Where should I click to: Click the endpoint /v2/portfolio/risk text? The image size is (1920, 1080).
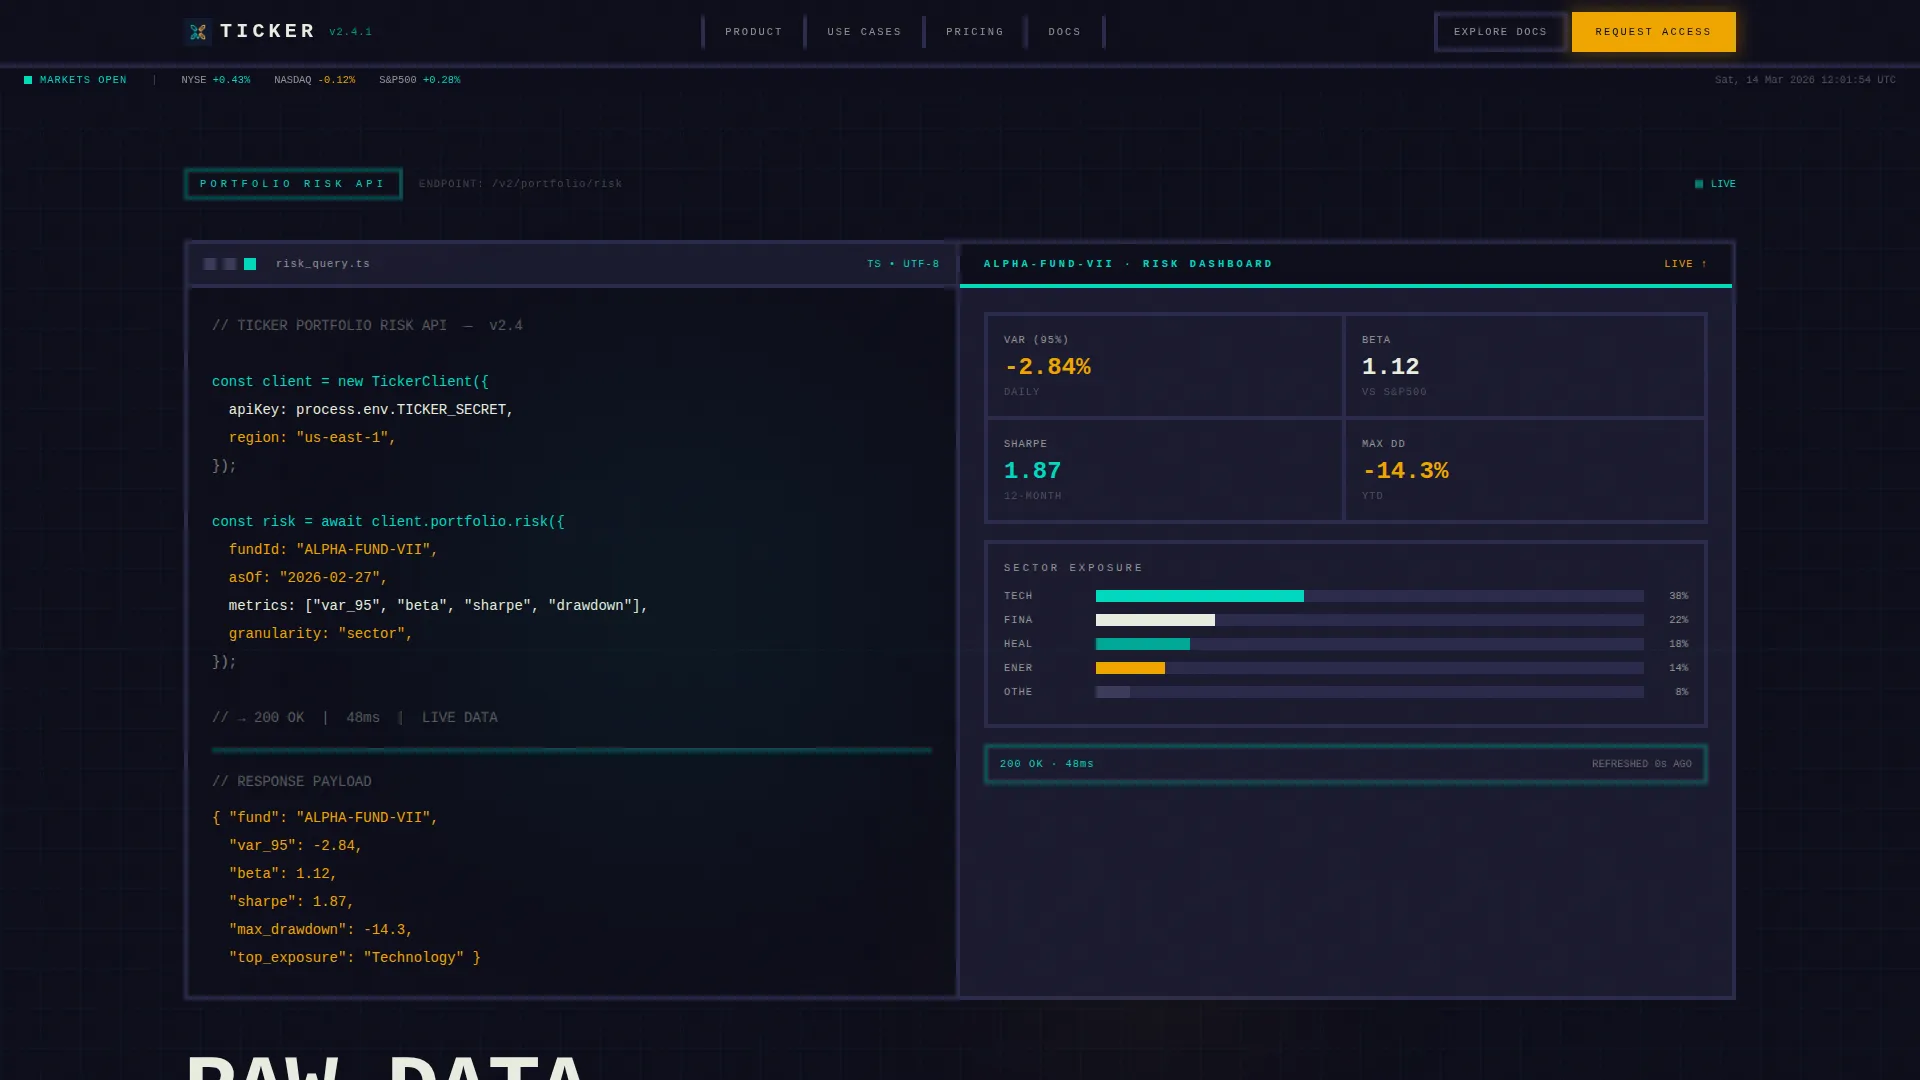(x=520, y=184)
